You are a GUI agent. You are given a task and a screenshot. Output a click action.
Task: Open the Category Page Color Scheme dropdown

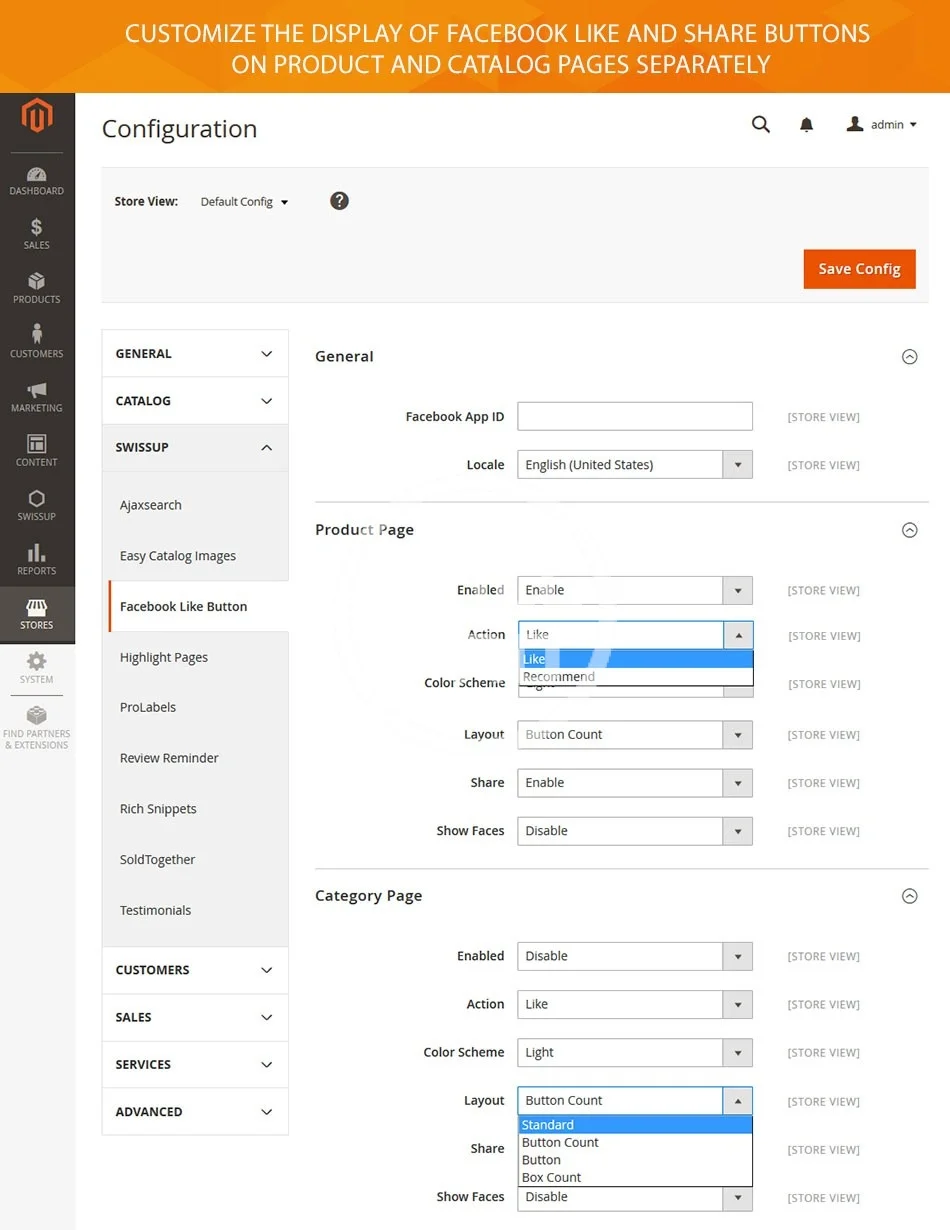pyautogui.click(x=635, y=1053)
